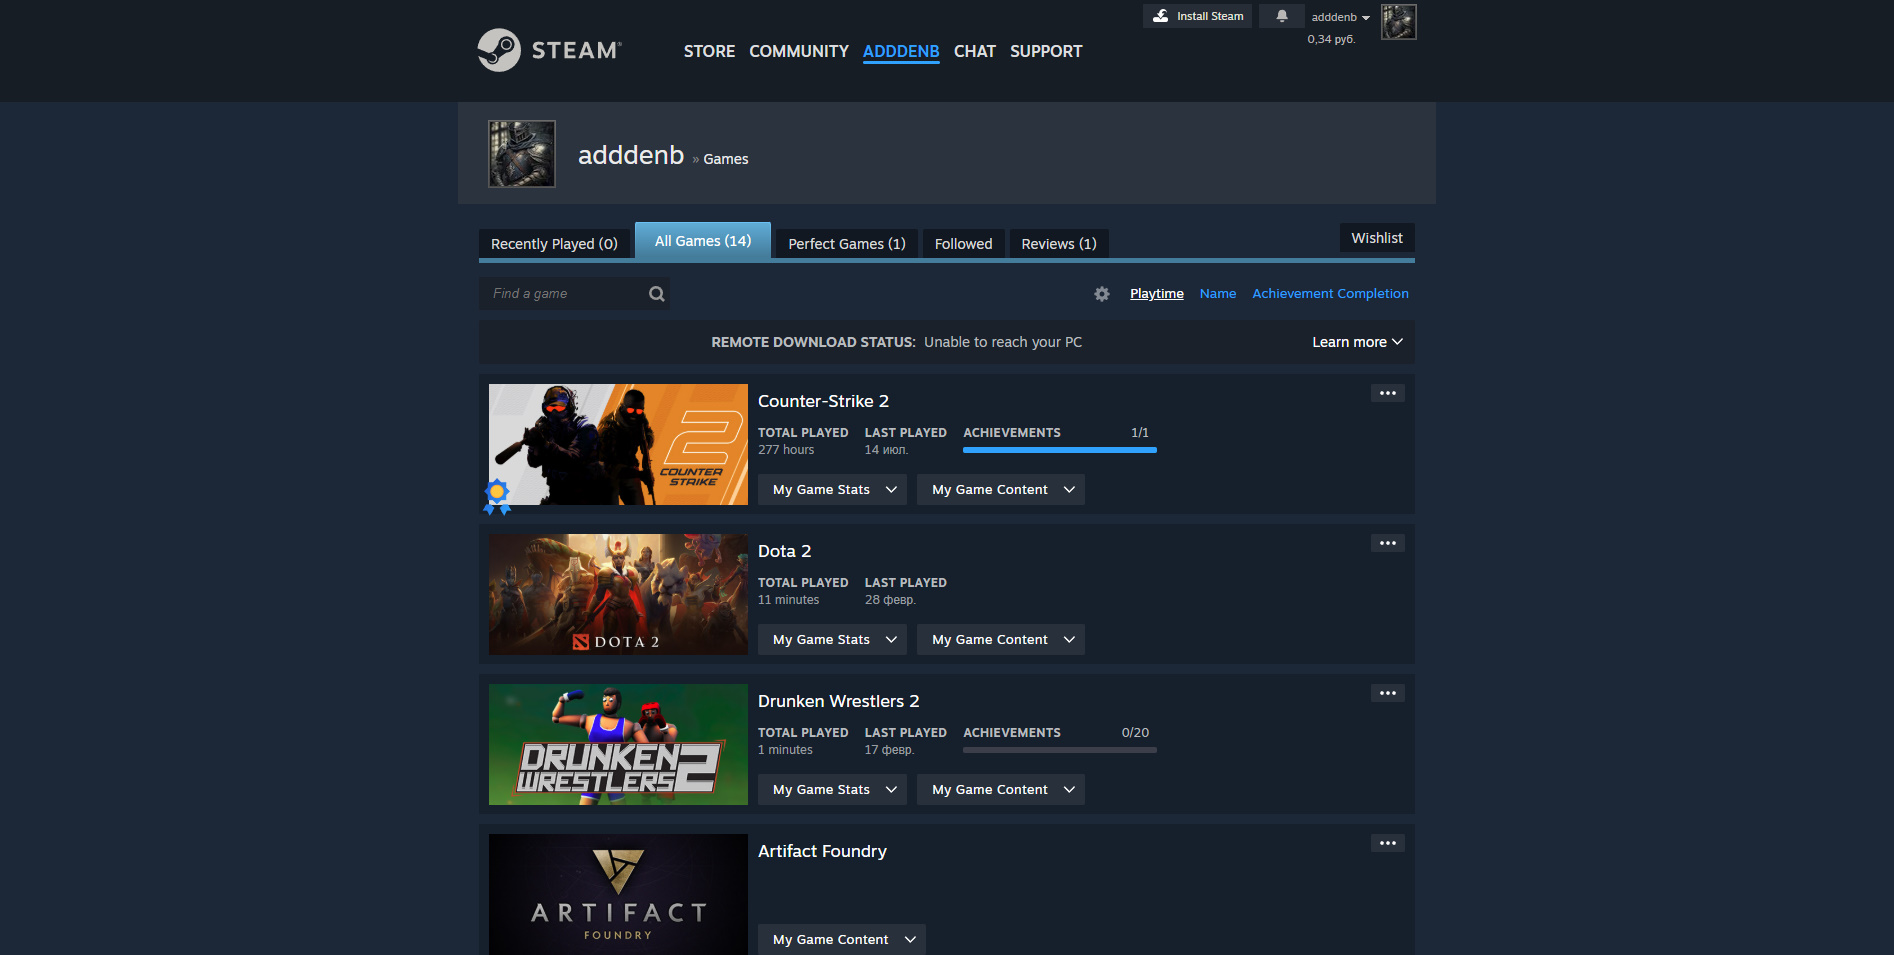Click the perfect game badge on Counter-Strike 2
This screenshot has width=1894, height=955.
(497, 495)
